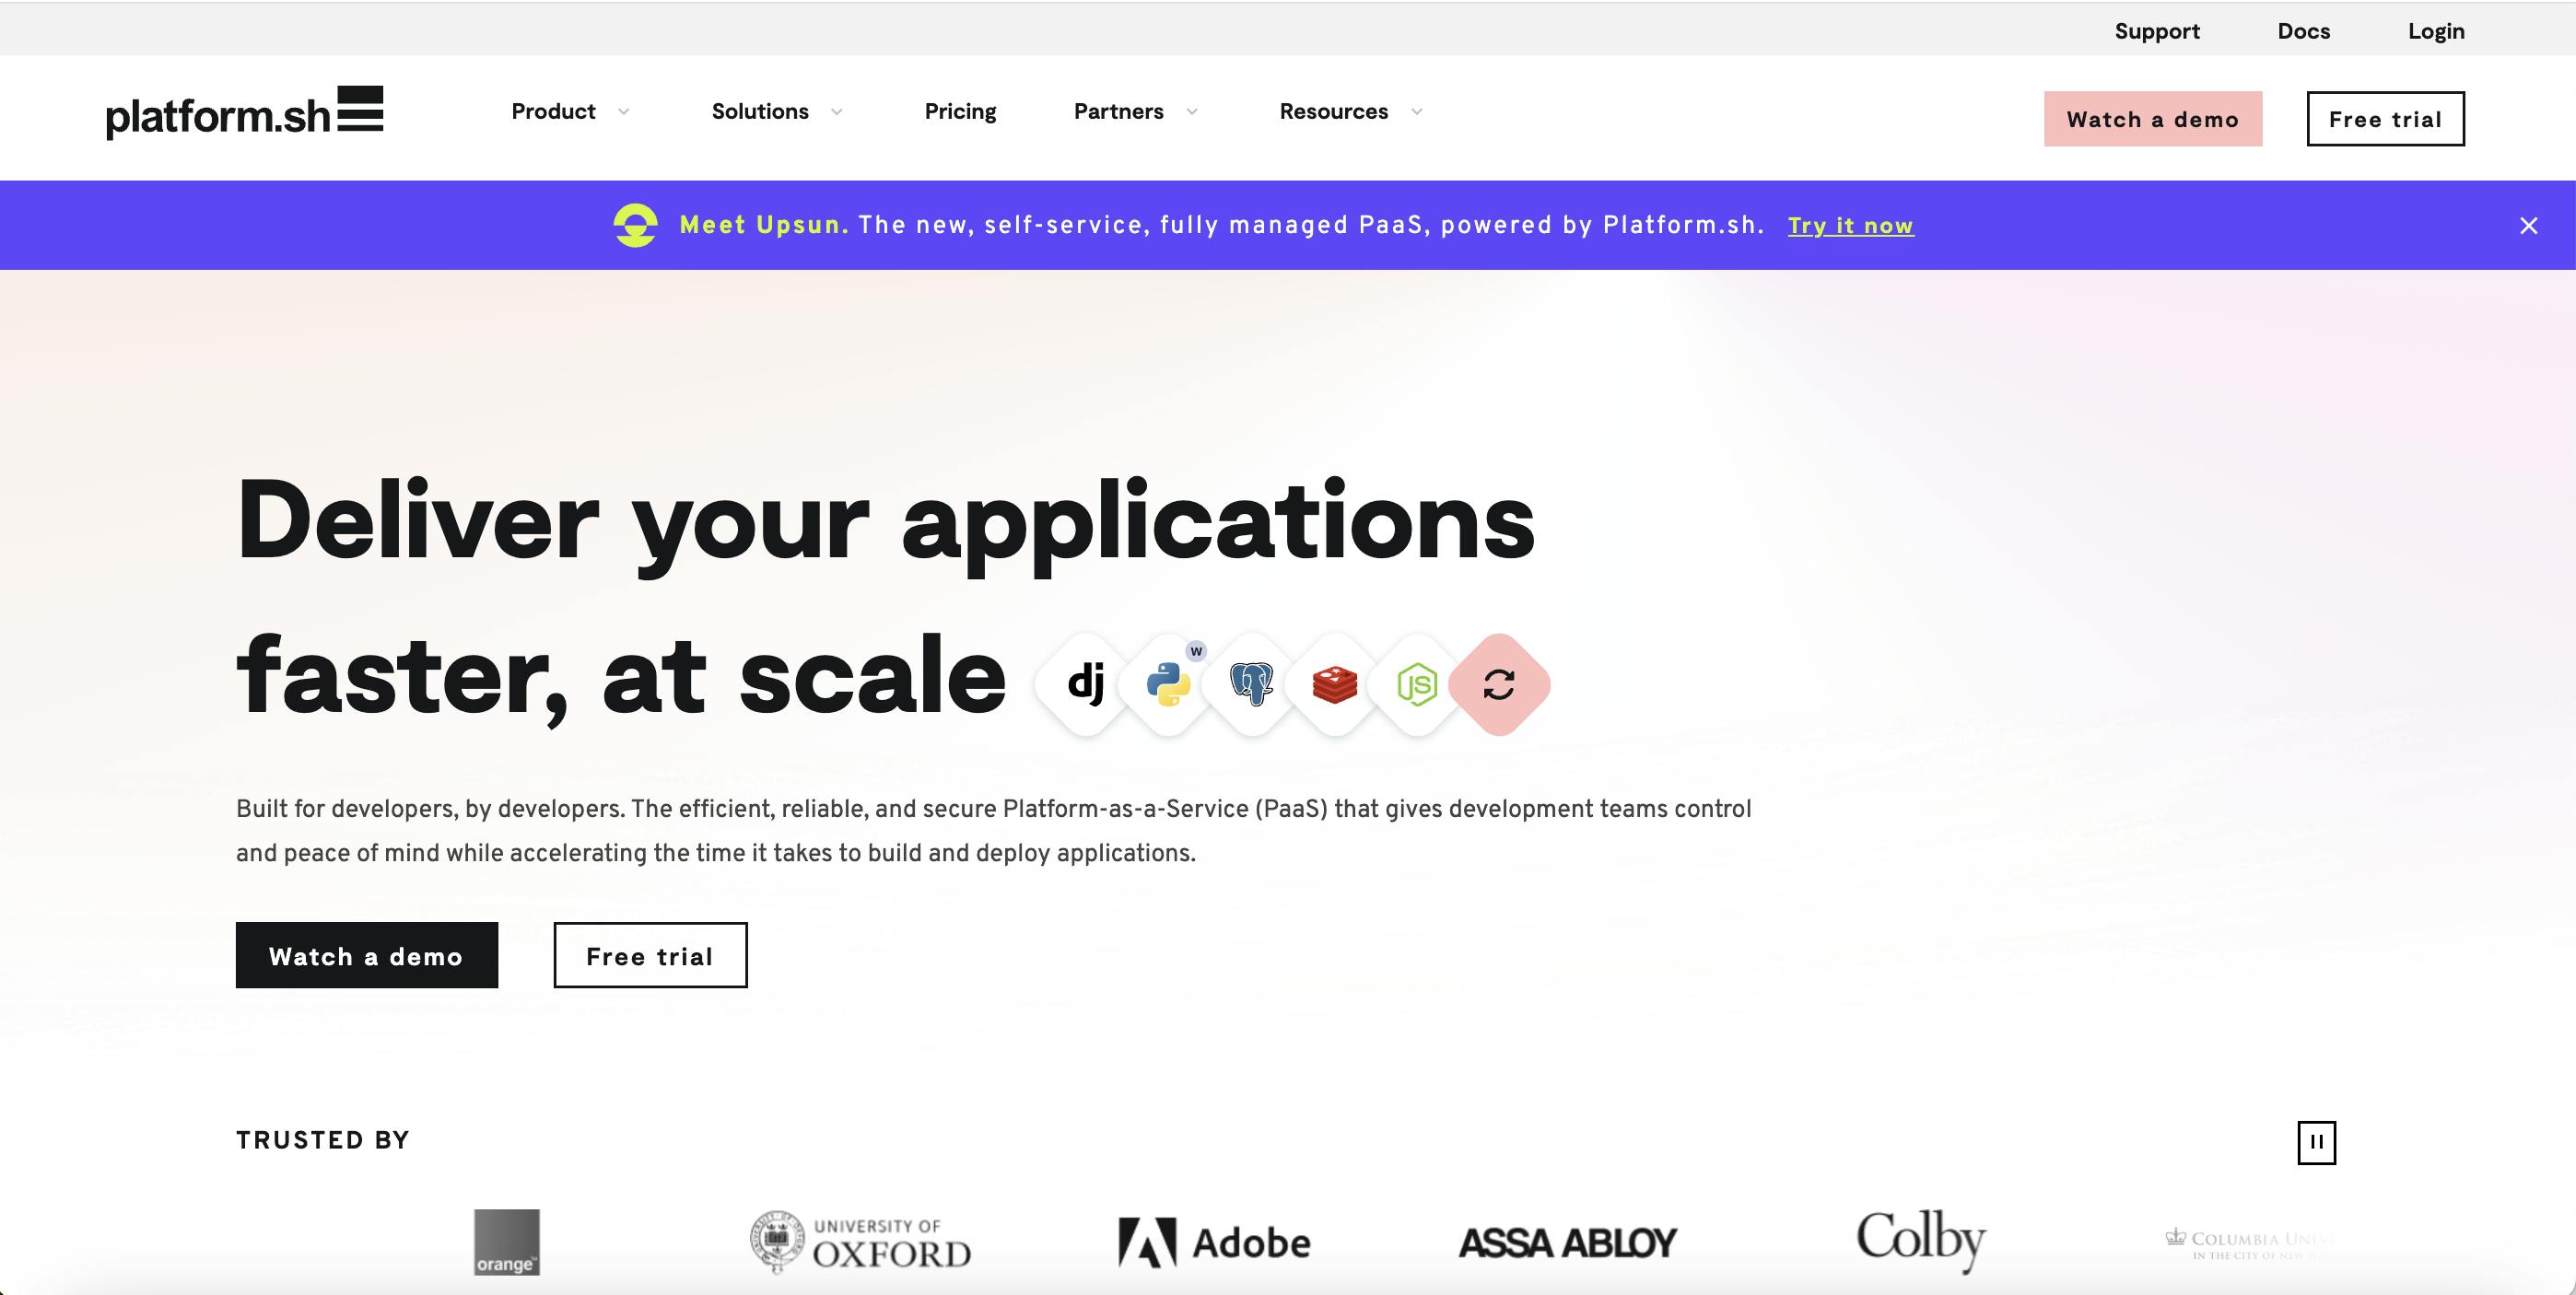Click the Node.js hexagon icon
The image size is (2576, 1295).
(1417, 685)
